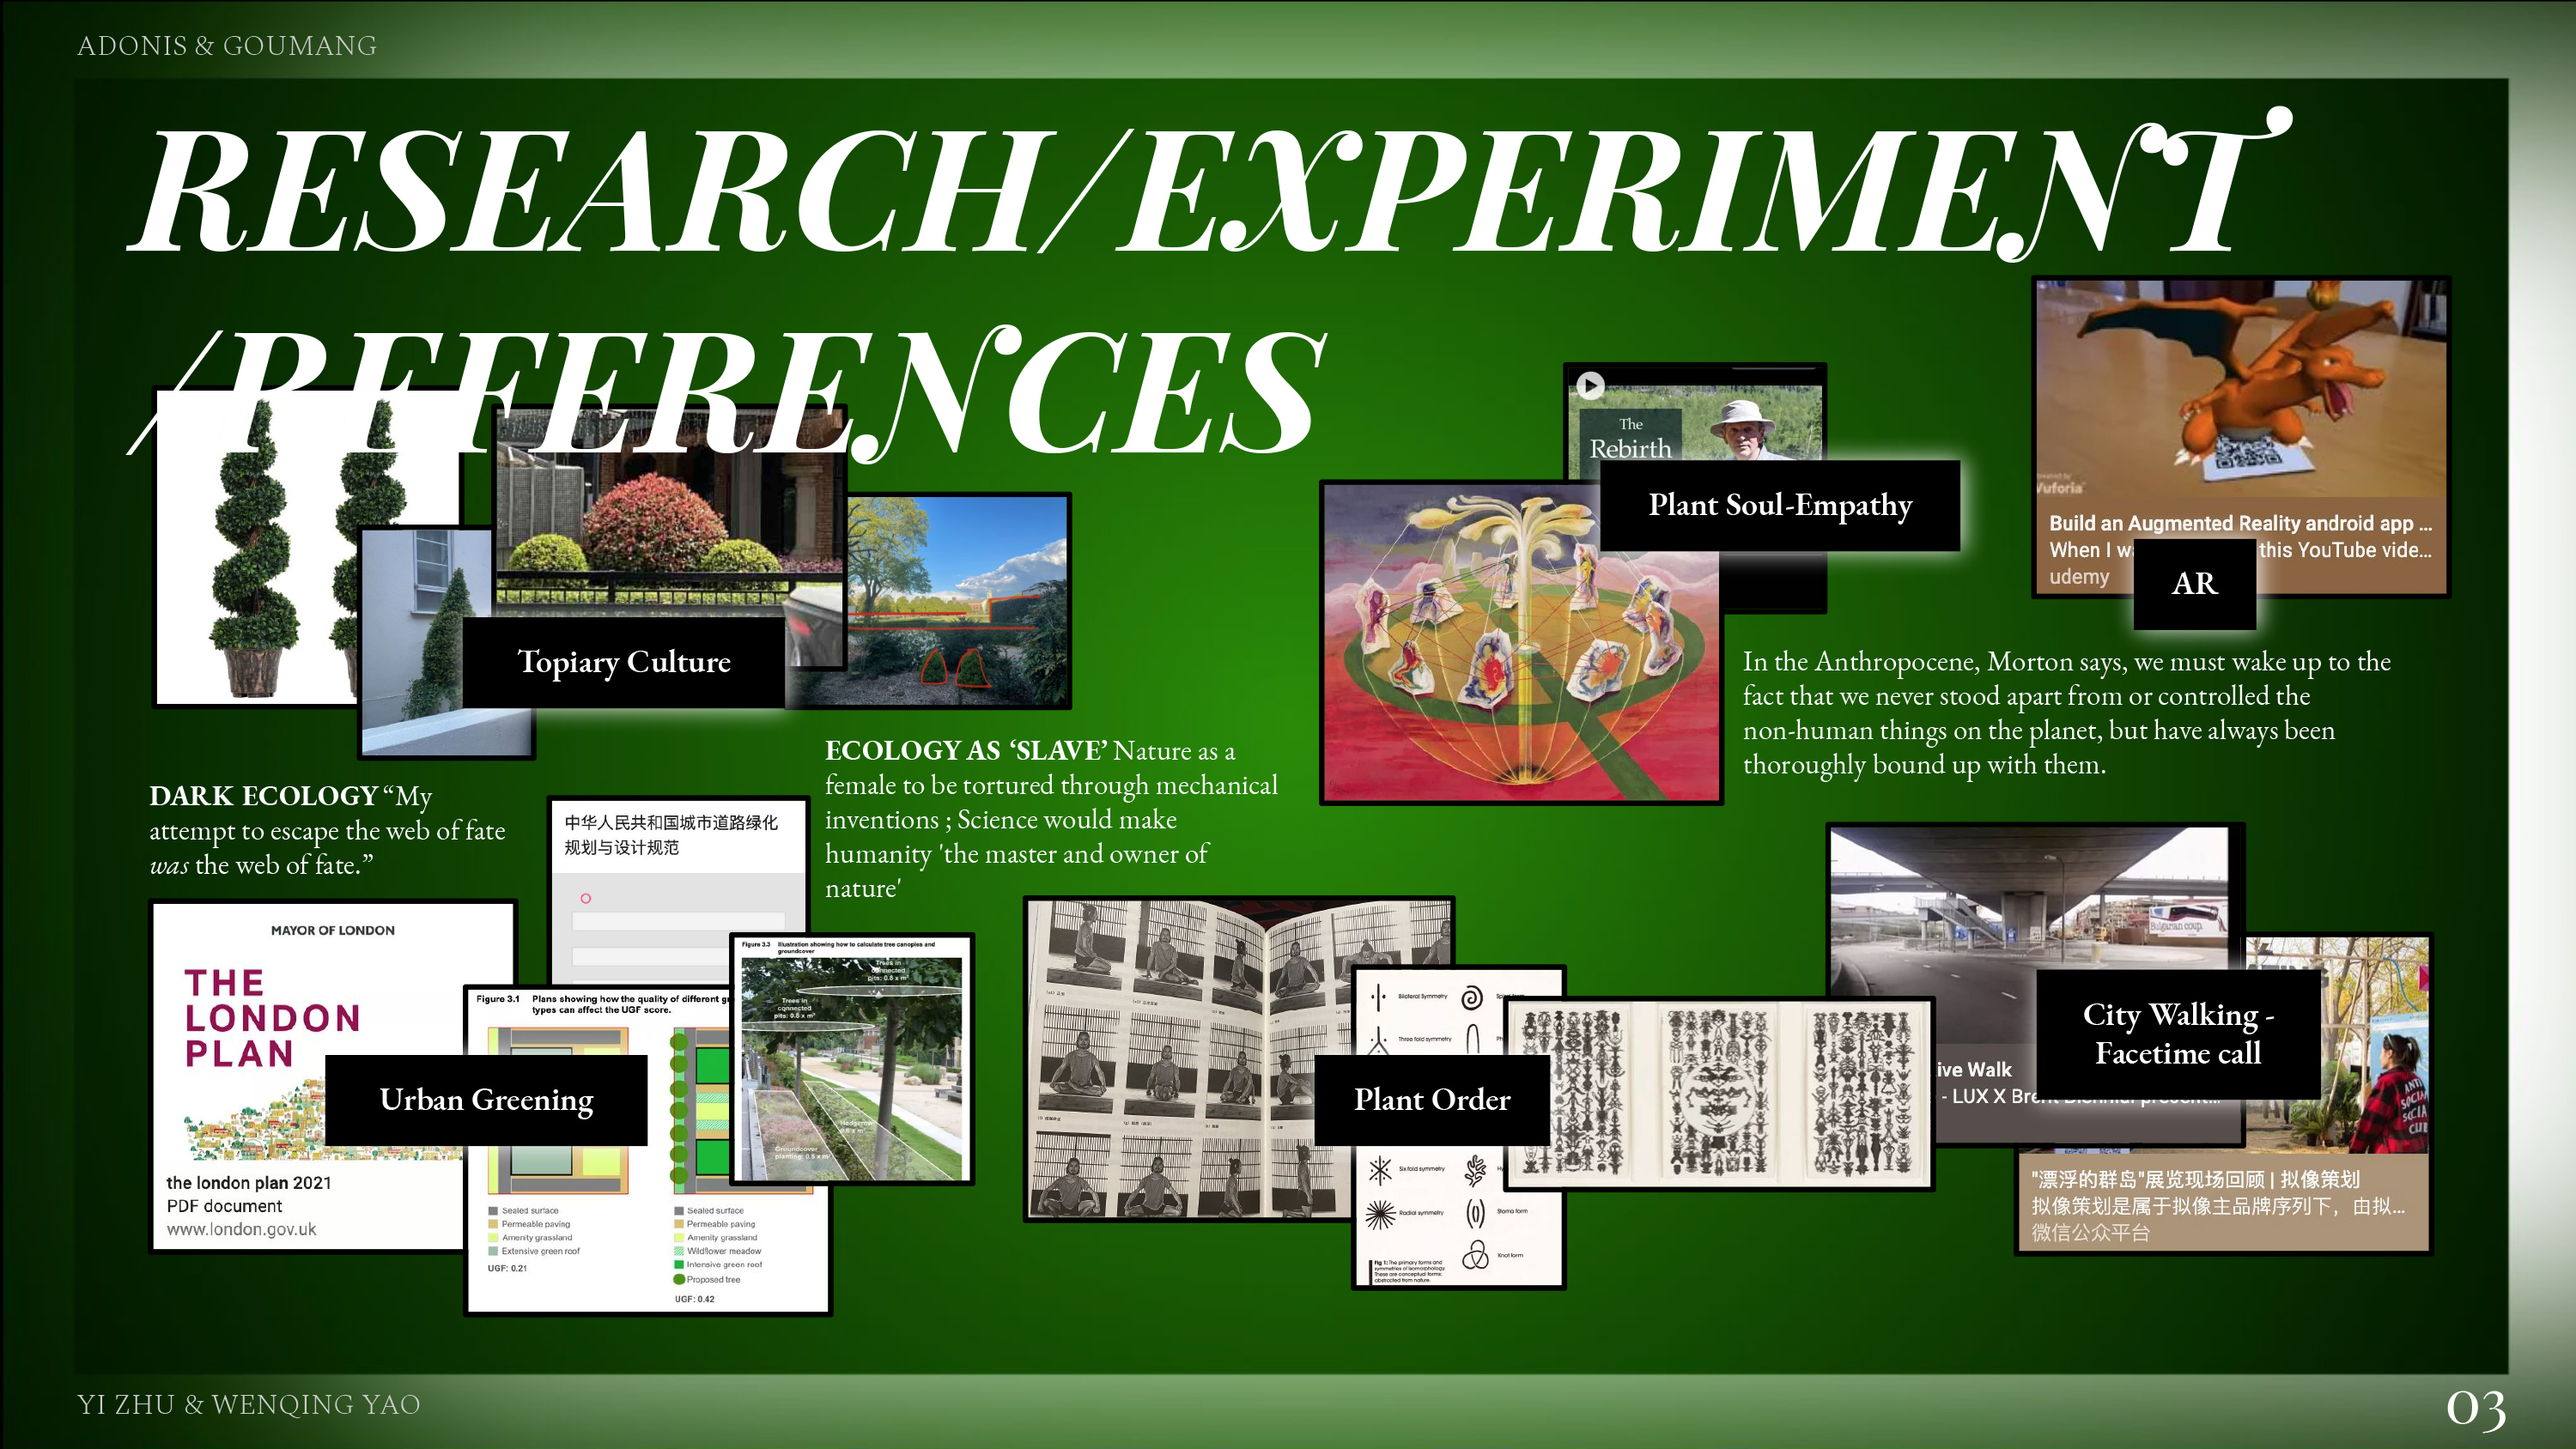Click the Topiary Culture label

coord(624,662)
